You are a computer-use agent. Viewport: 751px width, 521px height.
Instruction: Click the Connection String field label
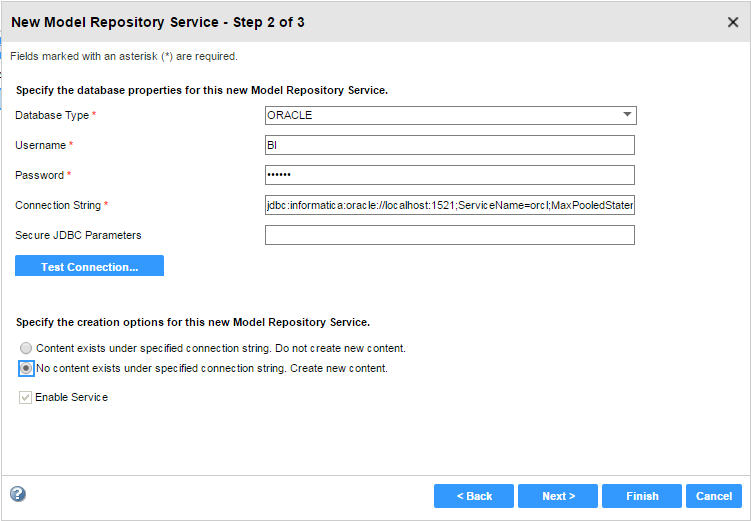click(x=58, y=205)
